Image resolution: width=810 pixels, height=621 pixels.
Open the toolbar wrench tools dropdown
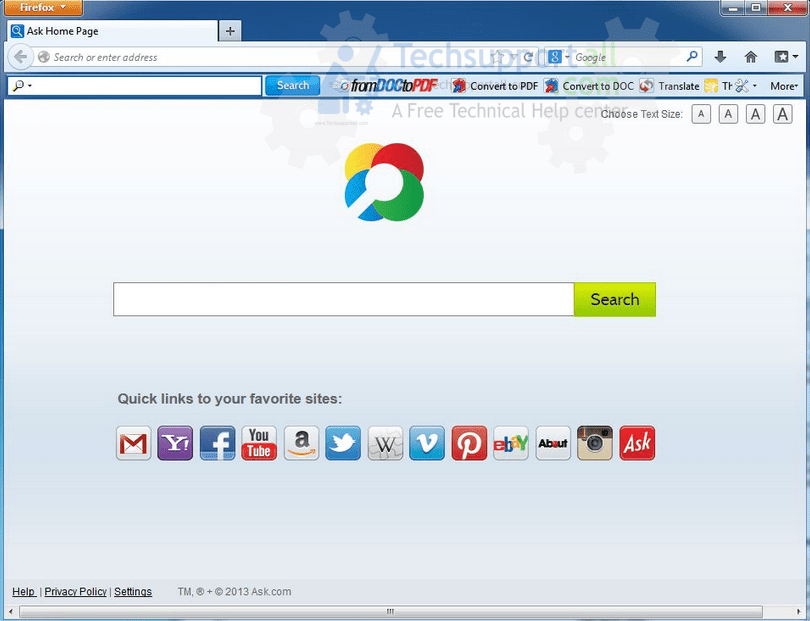pyautogui.click(x=746, y=86)
